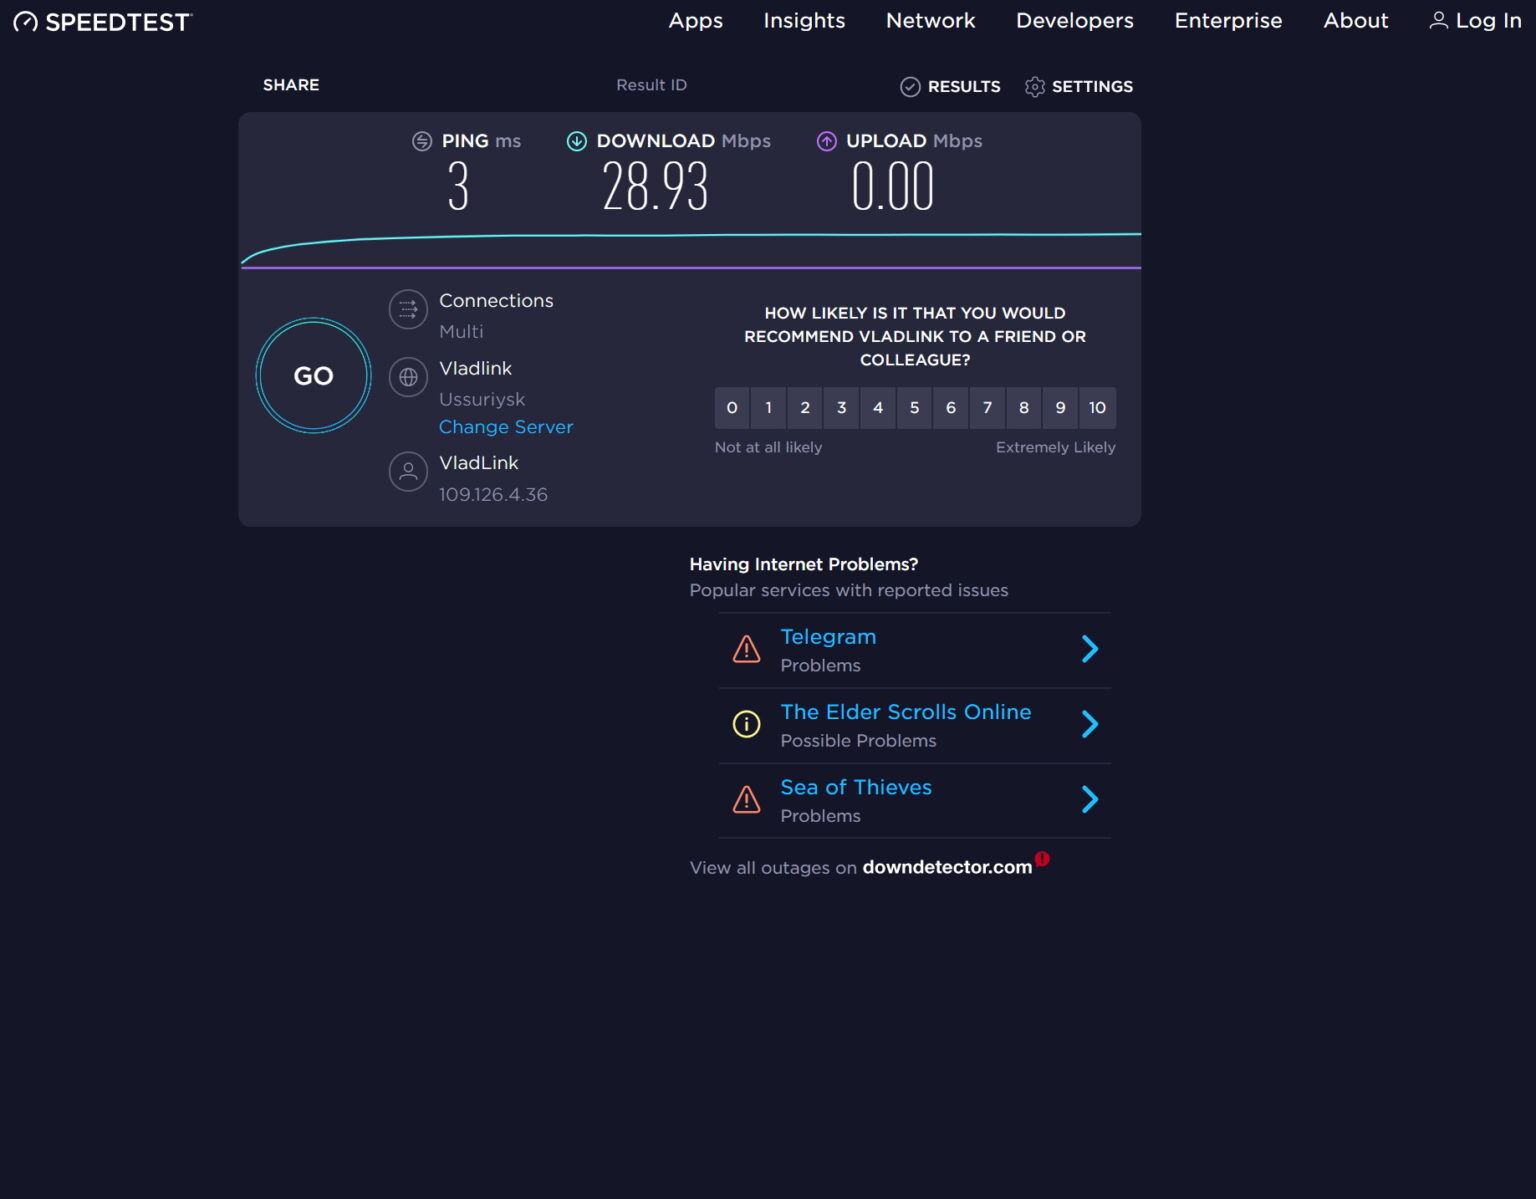Select rating 5 on recommendation scale
1536x1199 pixels.
(914, 408)
